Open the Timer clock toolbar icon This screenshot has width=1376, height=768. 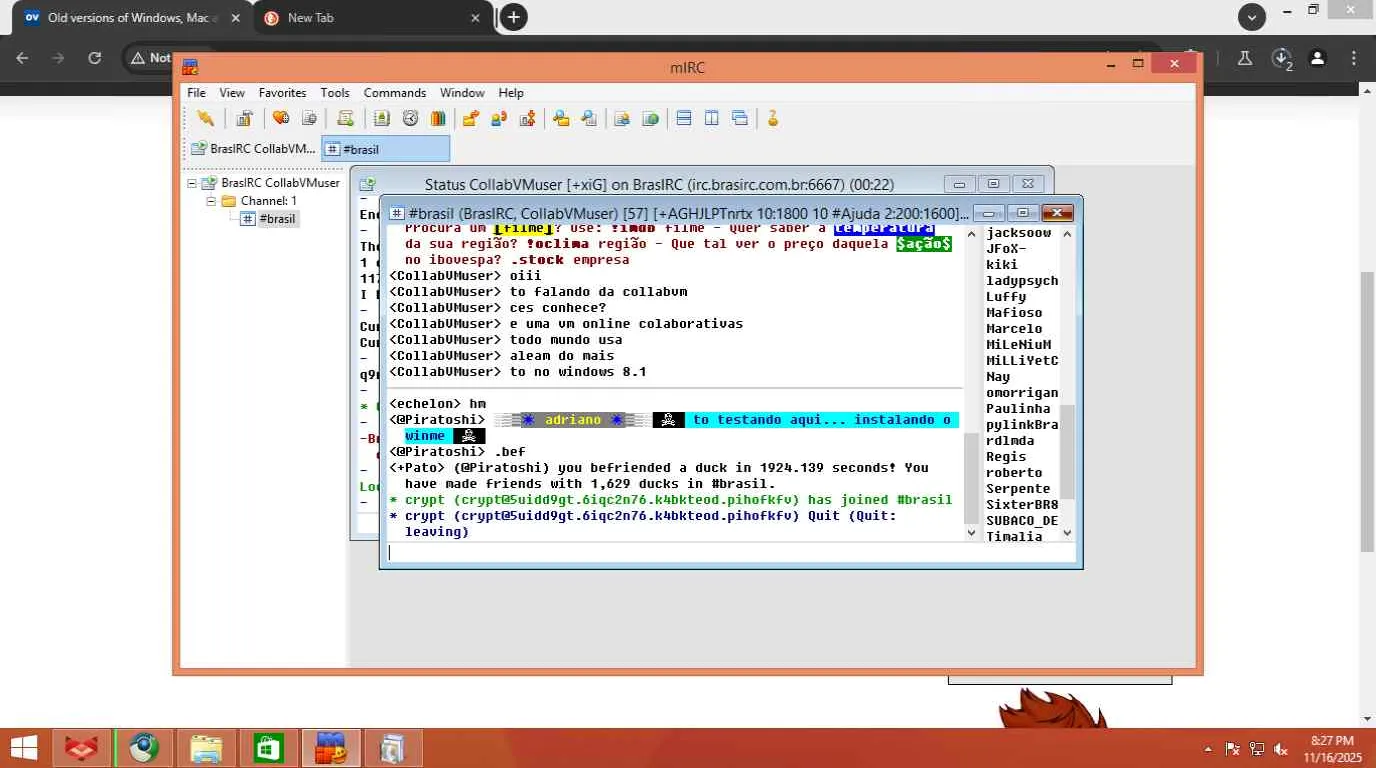[x=410, y=118]
